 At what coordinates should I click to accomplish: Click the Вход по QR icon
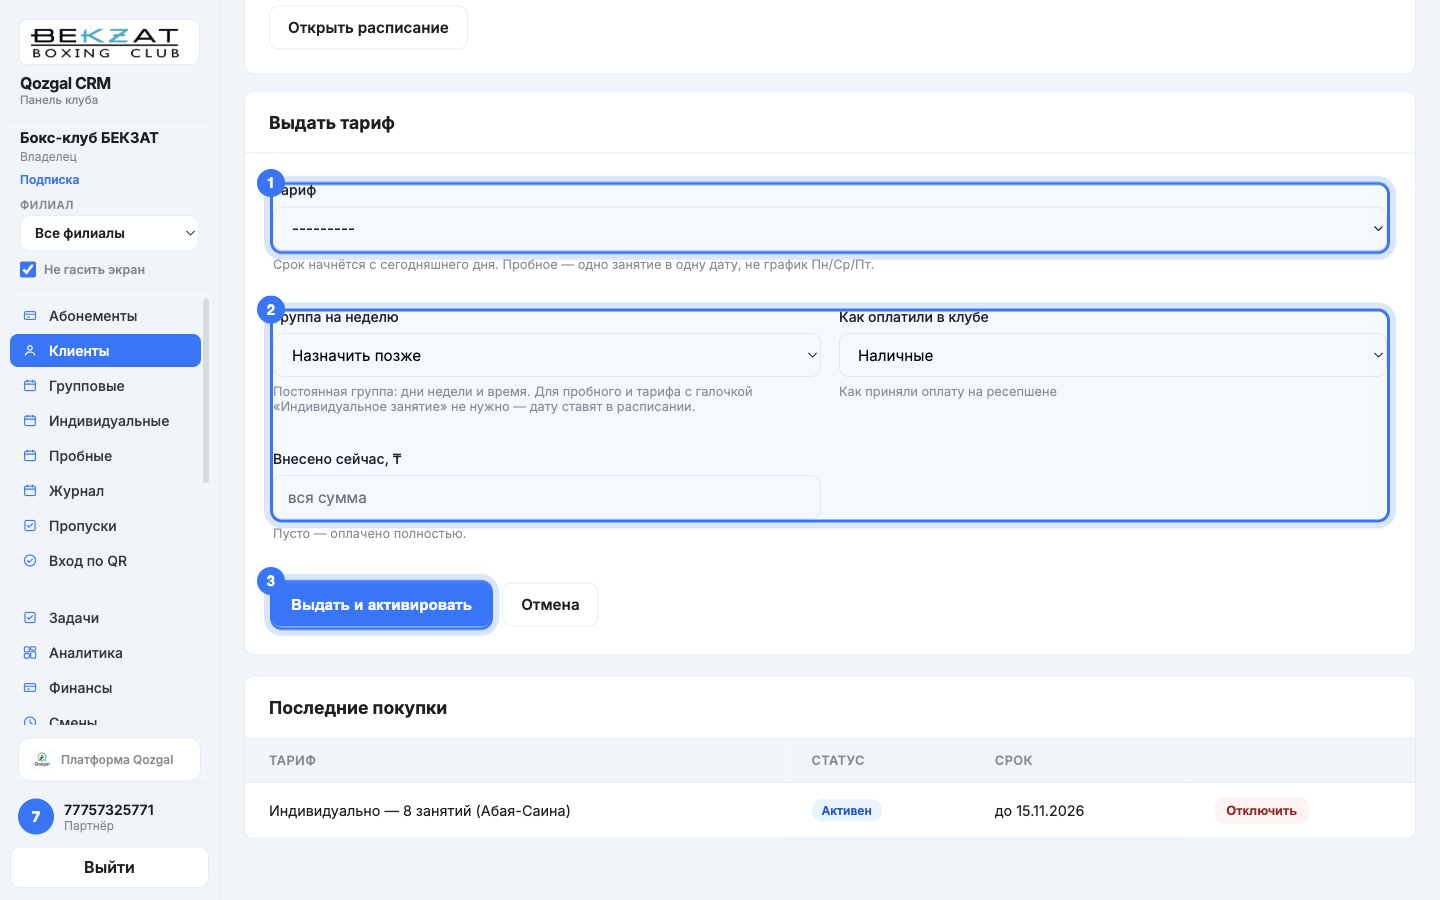tap(30, 561)
